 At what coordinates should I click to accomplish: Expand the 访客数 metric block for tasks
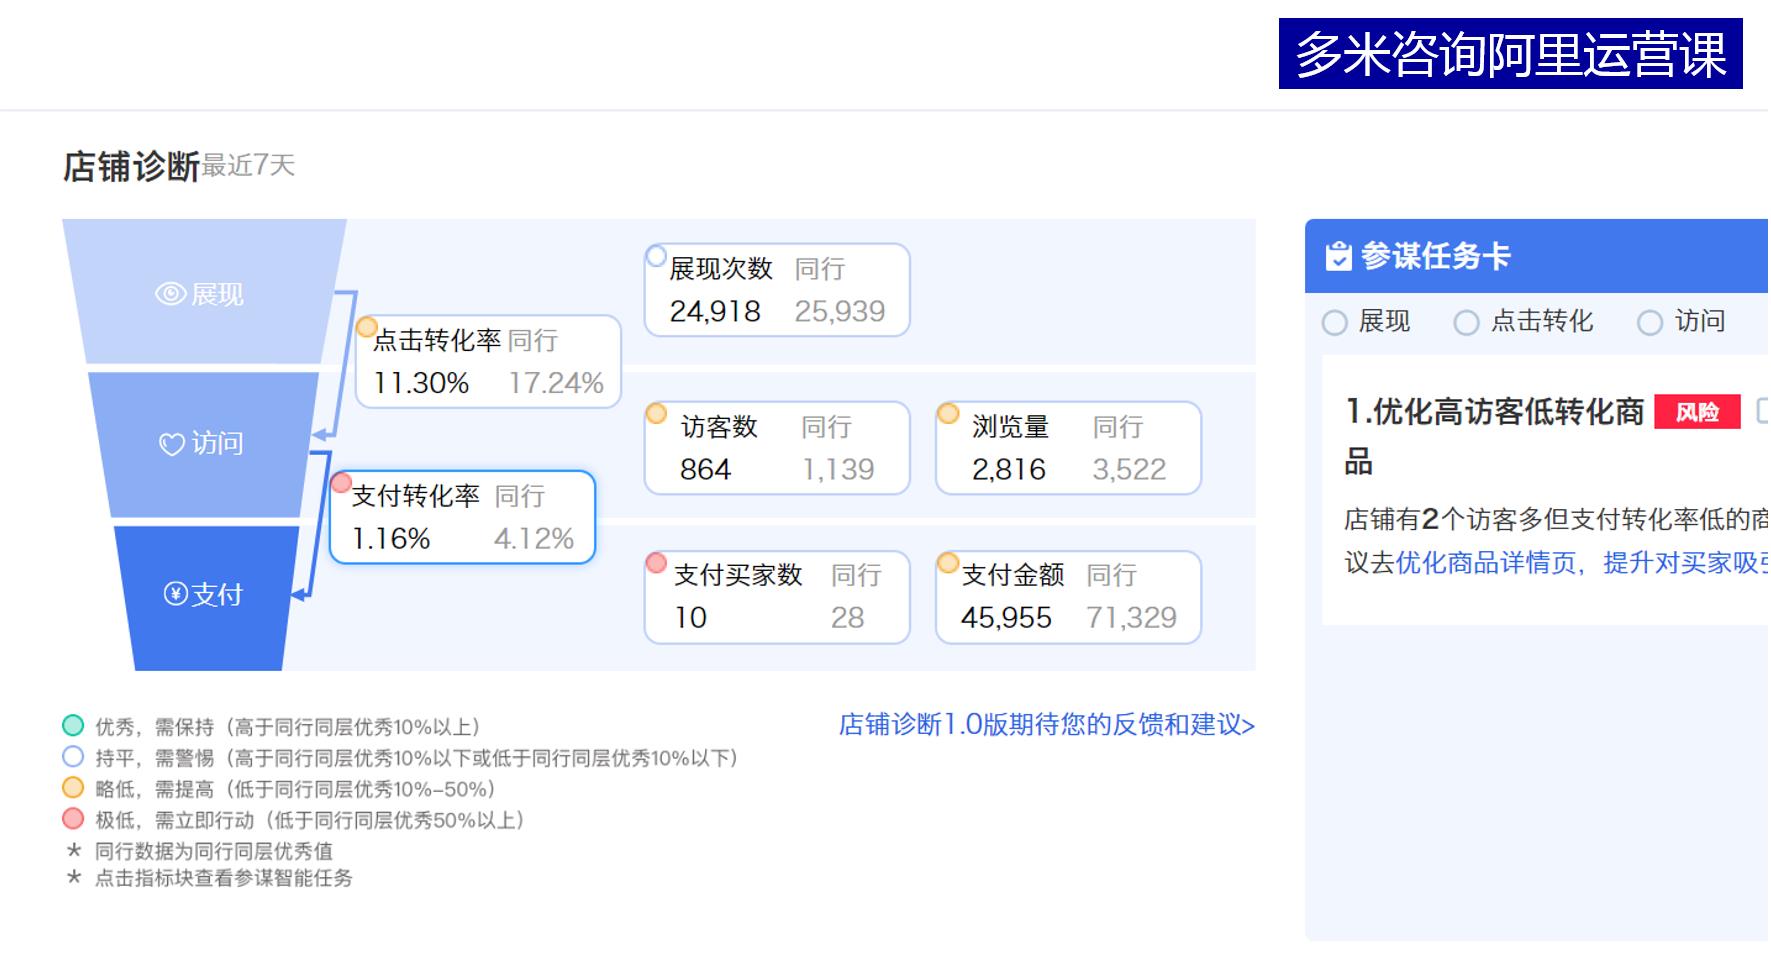point(775,447)
